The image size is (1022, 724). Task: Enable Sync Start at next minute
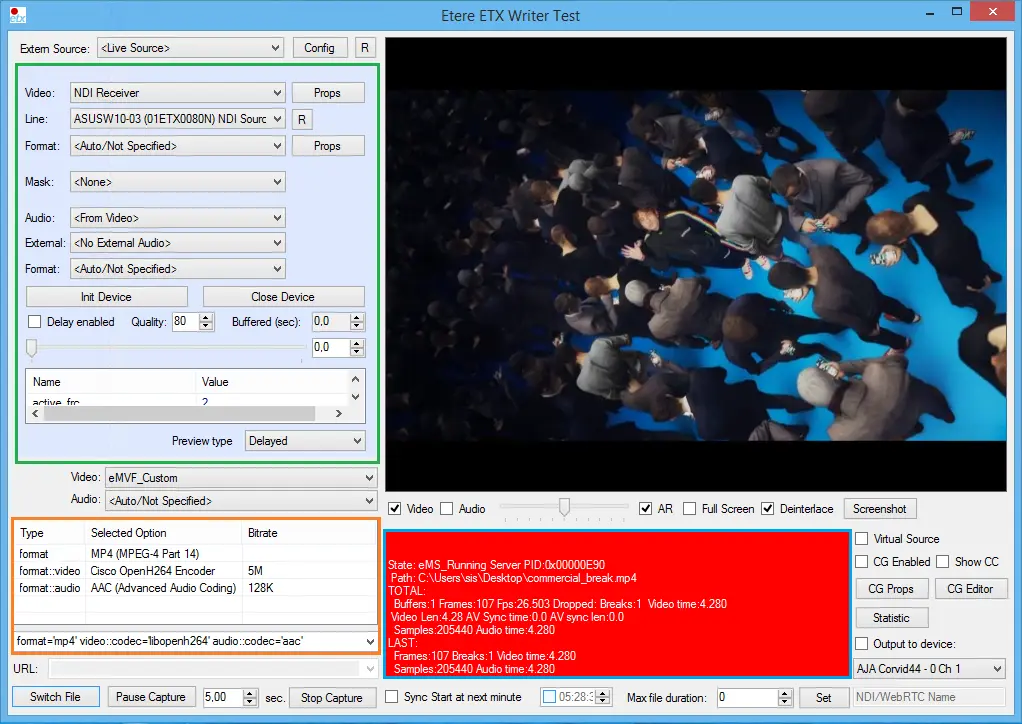click(392, 697)
